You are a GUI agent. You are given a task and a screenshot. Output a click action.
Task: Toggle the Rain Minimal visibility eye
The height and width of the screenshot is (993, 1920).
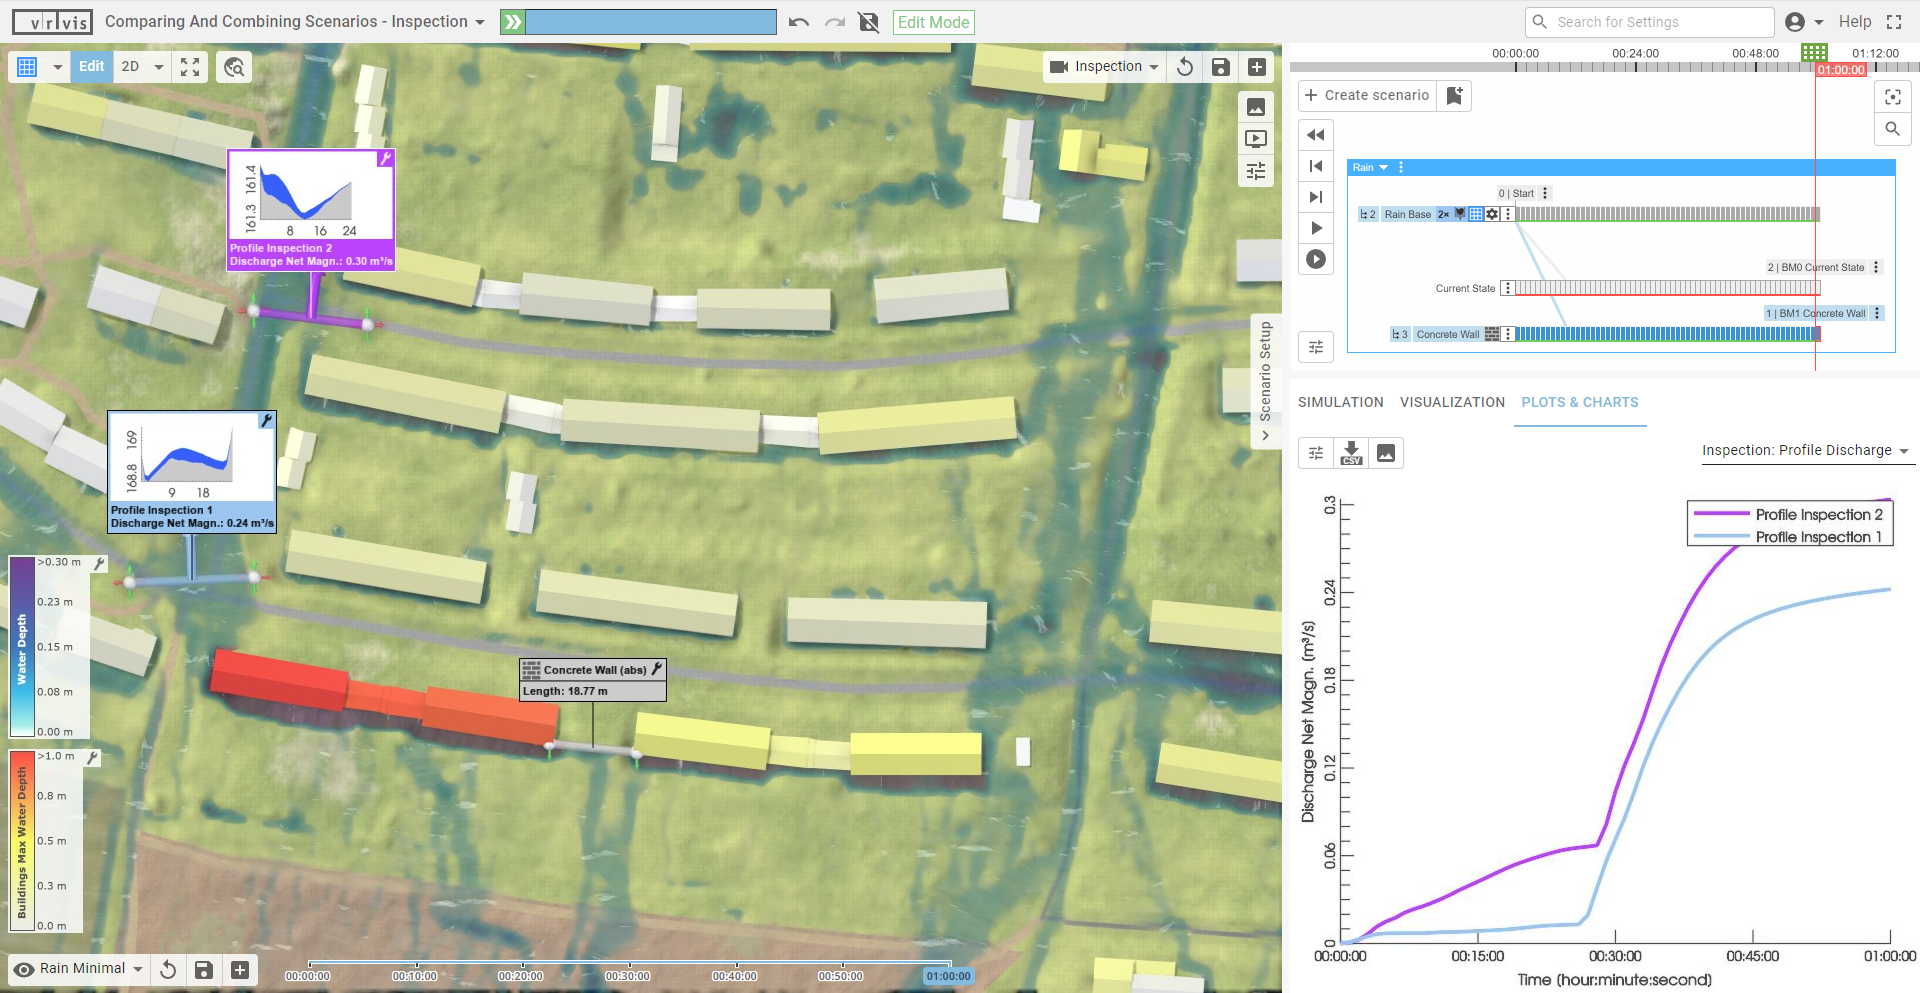[x=25, y=969]
